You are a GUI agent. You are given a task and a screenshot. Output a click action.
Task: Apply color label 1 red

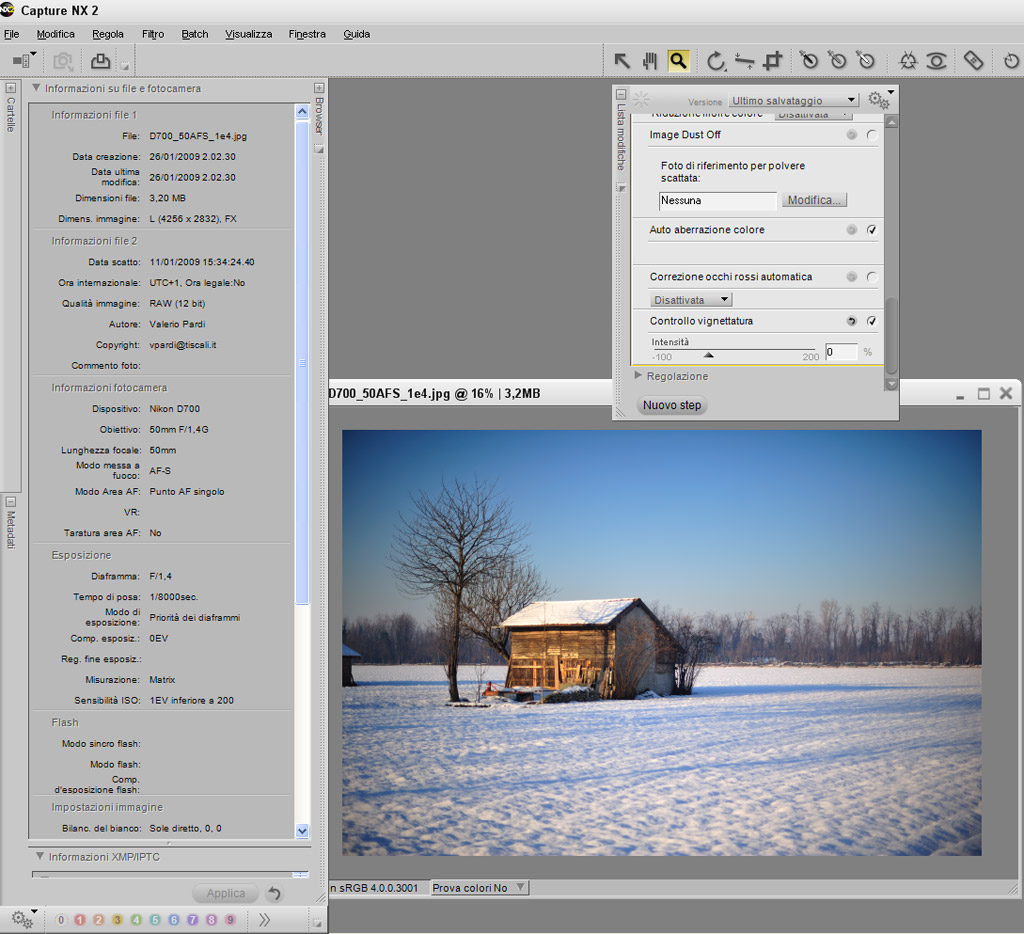(x=80, y=920)
